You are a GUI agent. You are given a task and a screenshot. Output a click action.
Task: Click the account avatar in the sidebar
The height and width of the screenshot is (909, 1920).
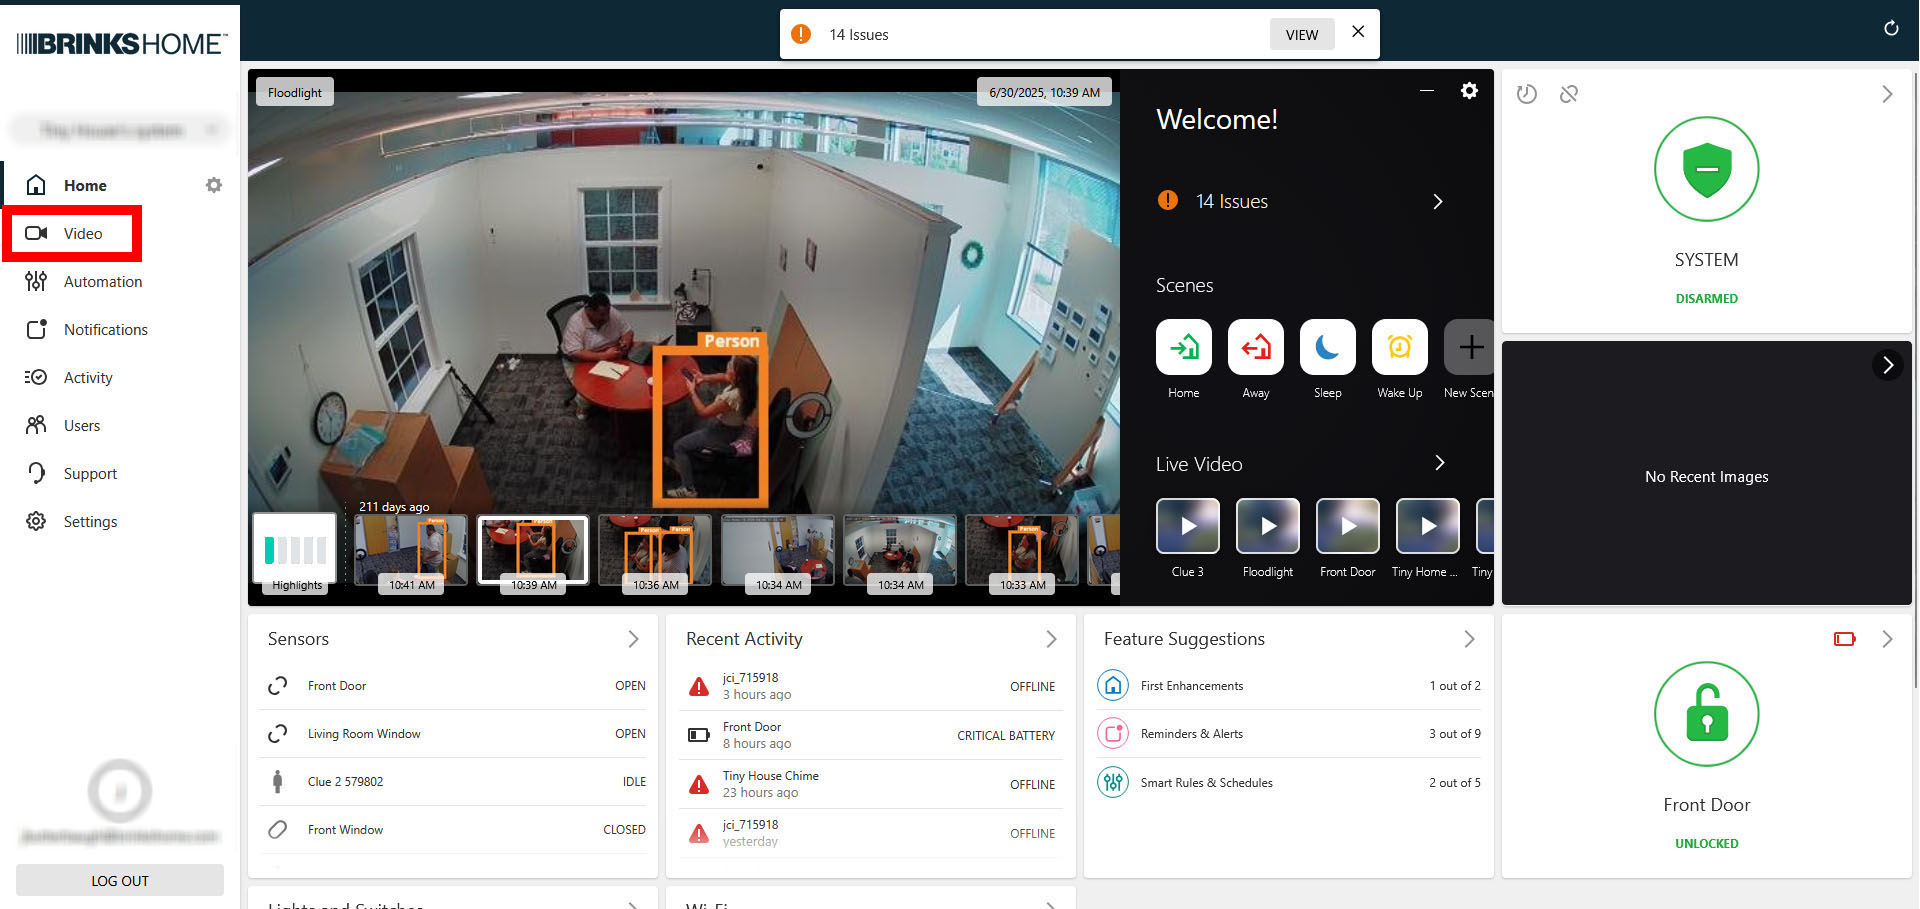[x=120, y=792]
